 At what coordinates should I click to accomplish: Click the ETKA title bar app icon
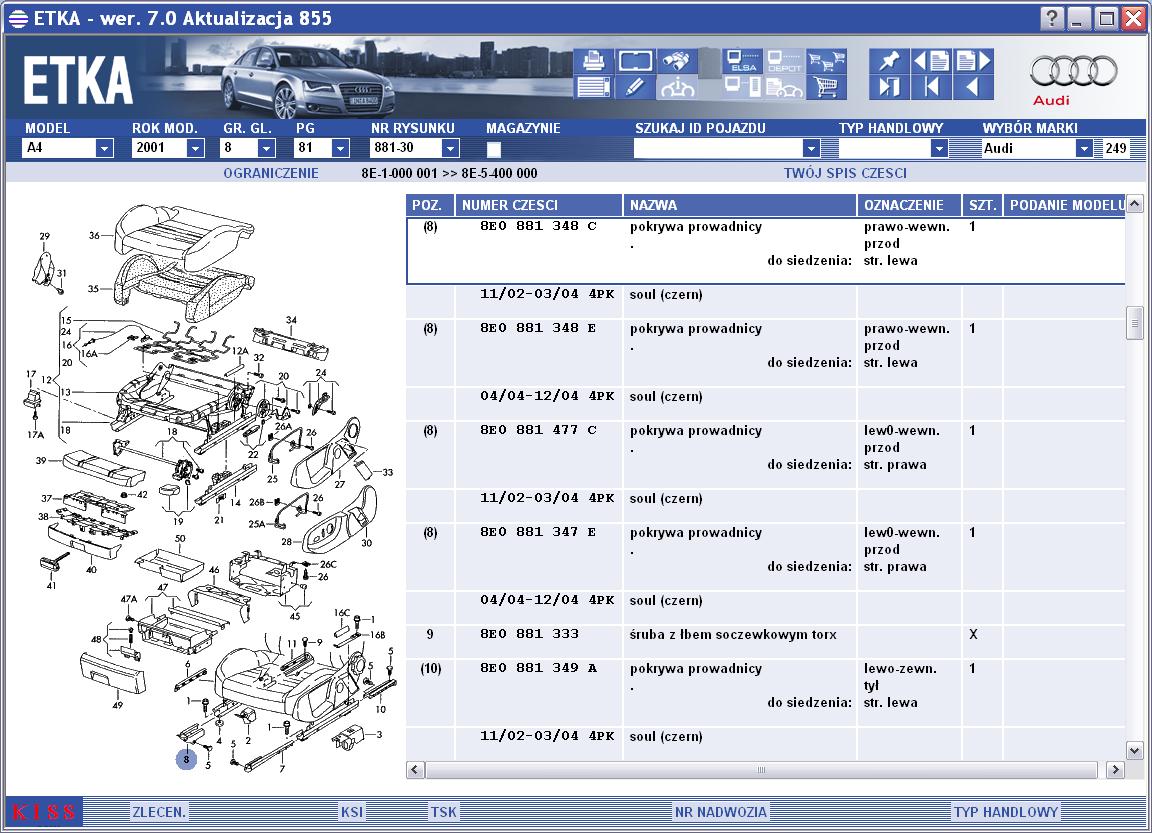tap(18, 18)
